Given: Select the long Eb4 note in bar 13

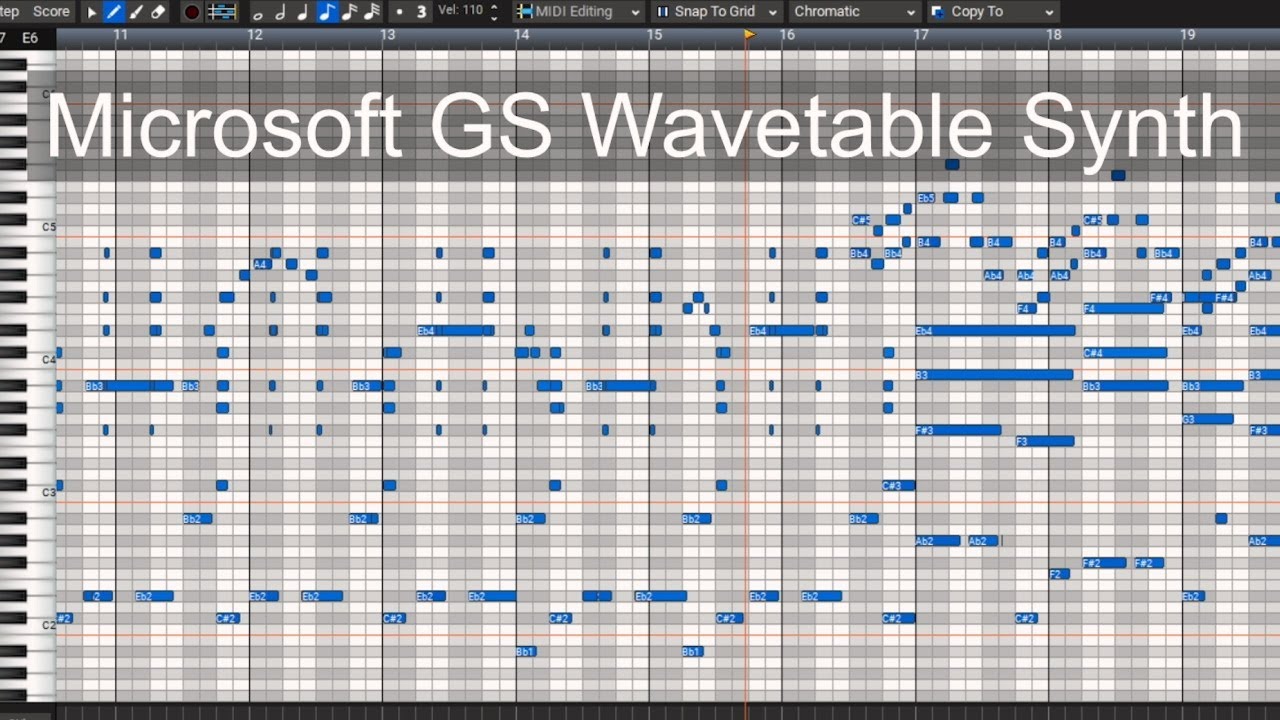Looking at the screenshot, I should [x=456, y=331].
